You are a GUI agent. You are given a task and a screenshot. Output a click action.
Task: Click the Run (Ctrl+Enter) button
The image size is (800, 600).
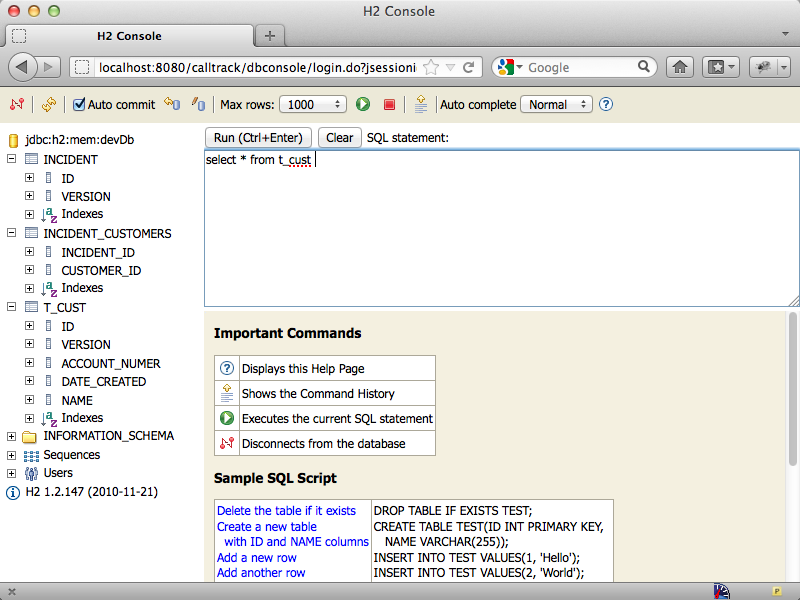click(258, 138)
